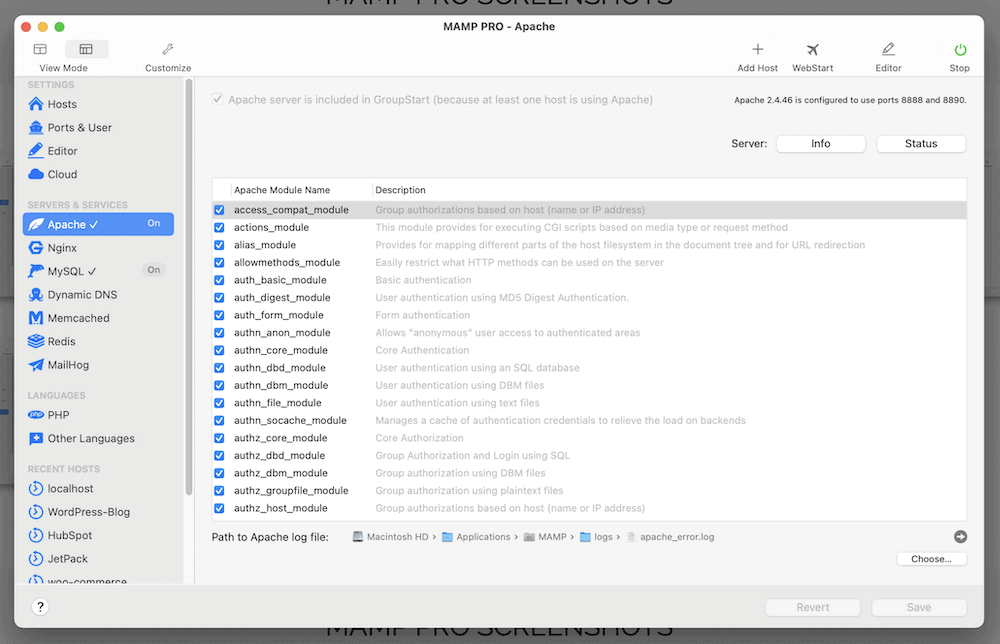
Task: Uncheck the access_compat_module checkbox
Action: point(219,210)
